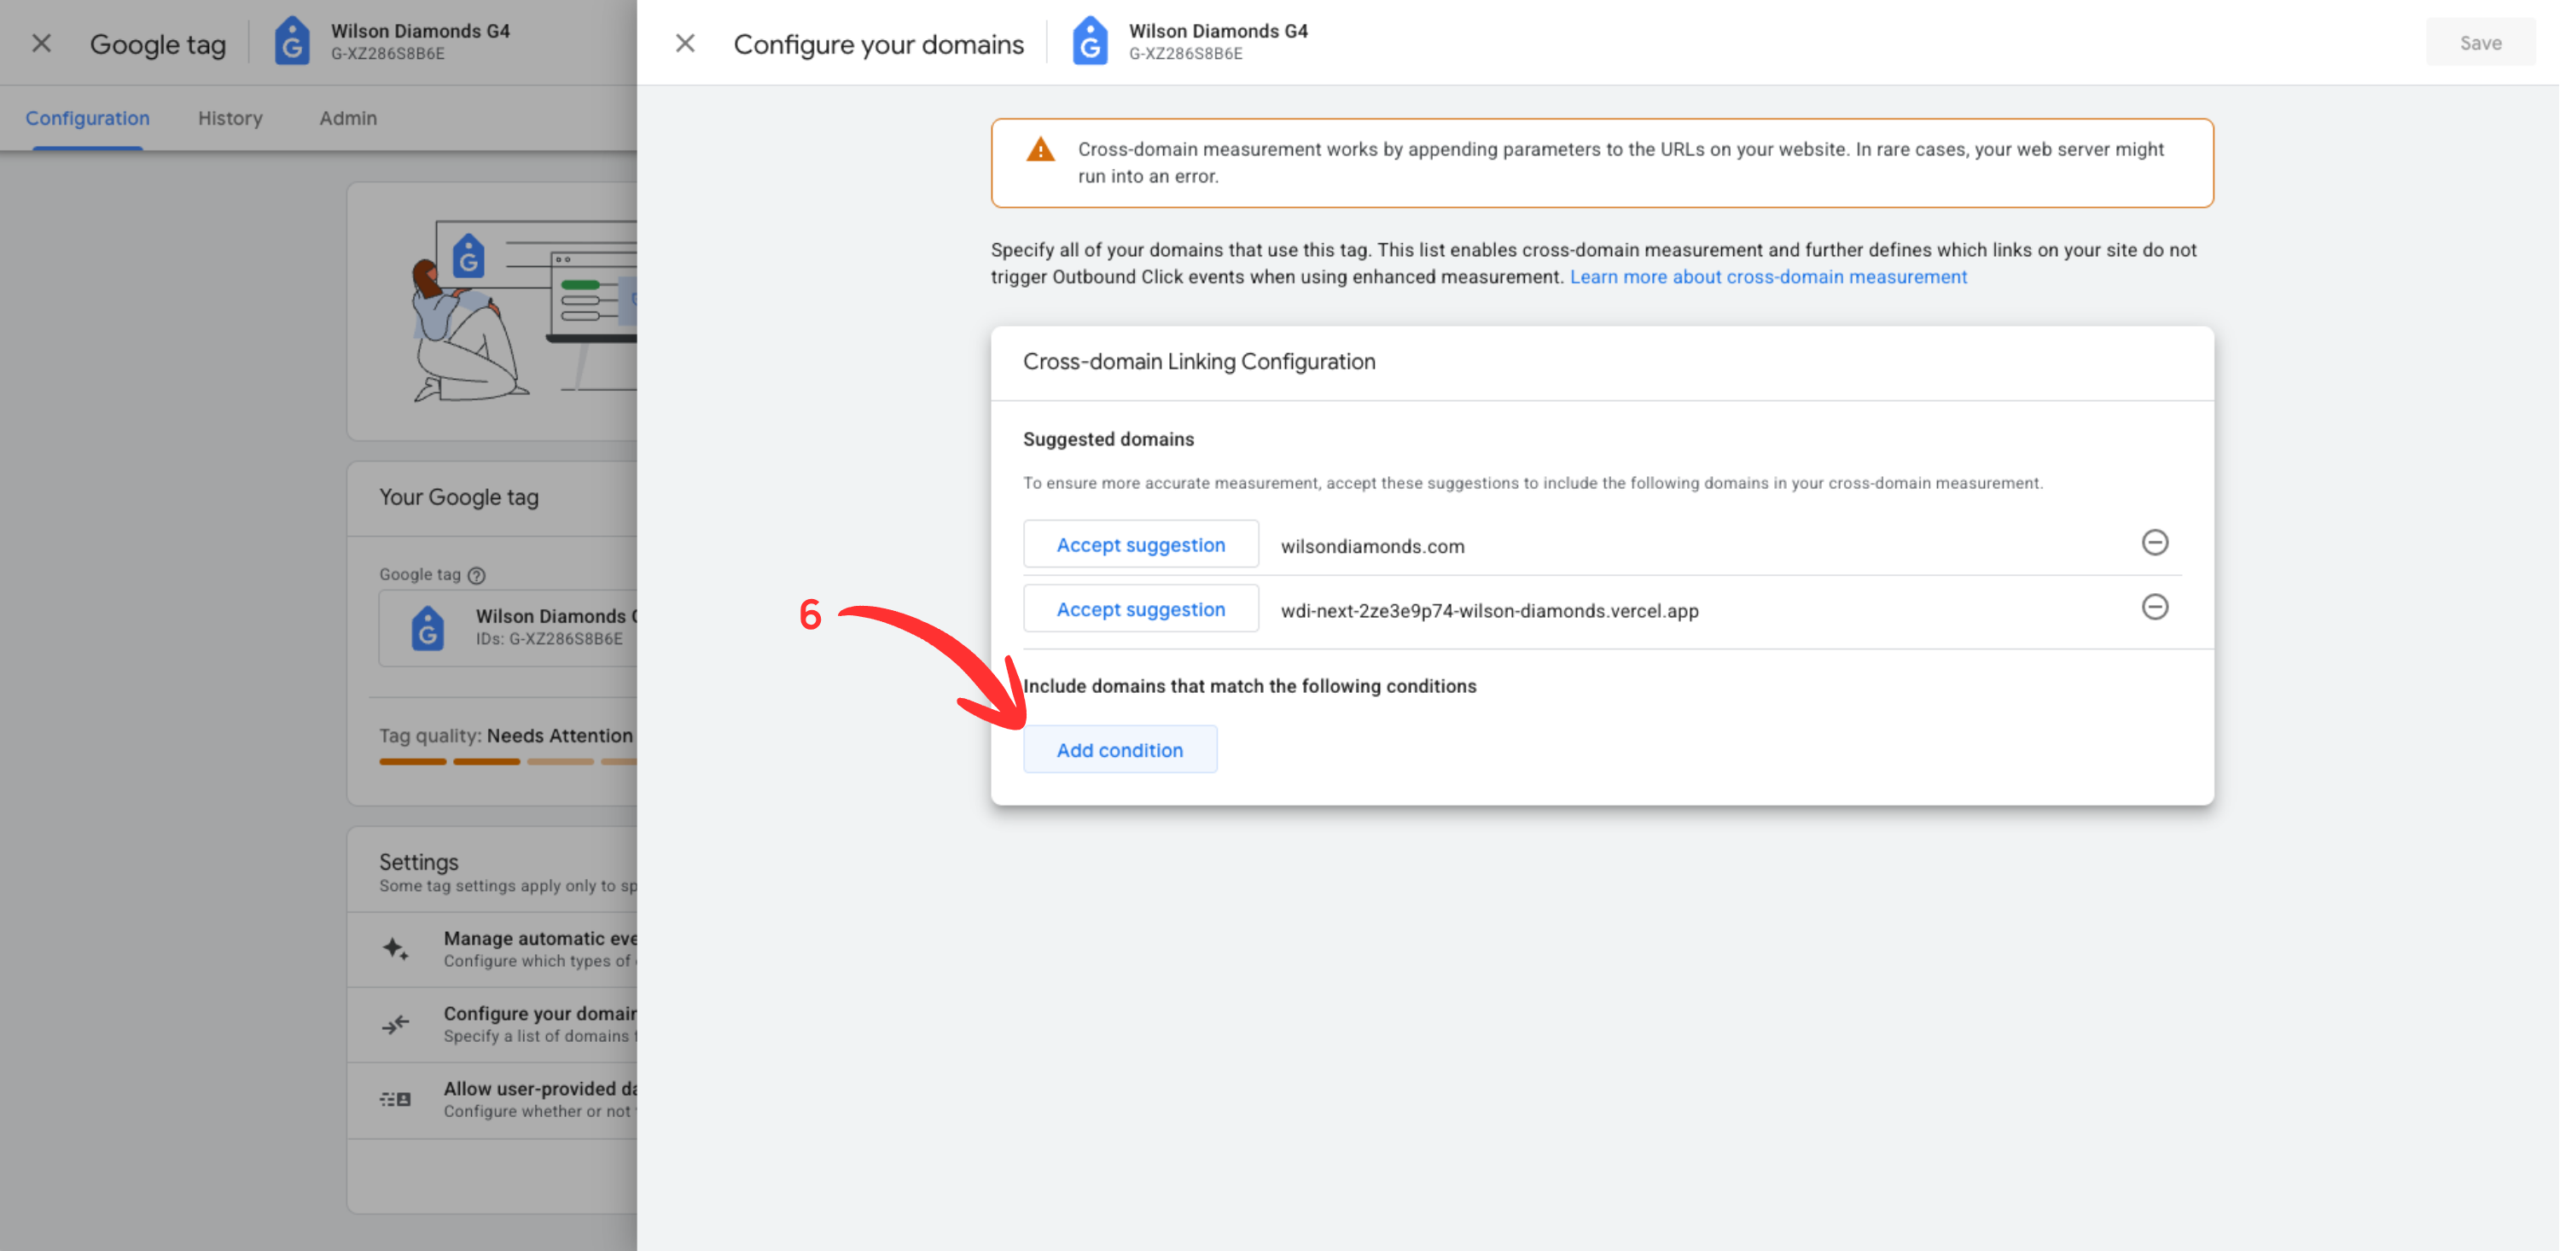Image resolution: width=2560 pixels, height=1251 pixels.
Task: Click the Allow user-provided data icon
Action: pos(395,1099)
